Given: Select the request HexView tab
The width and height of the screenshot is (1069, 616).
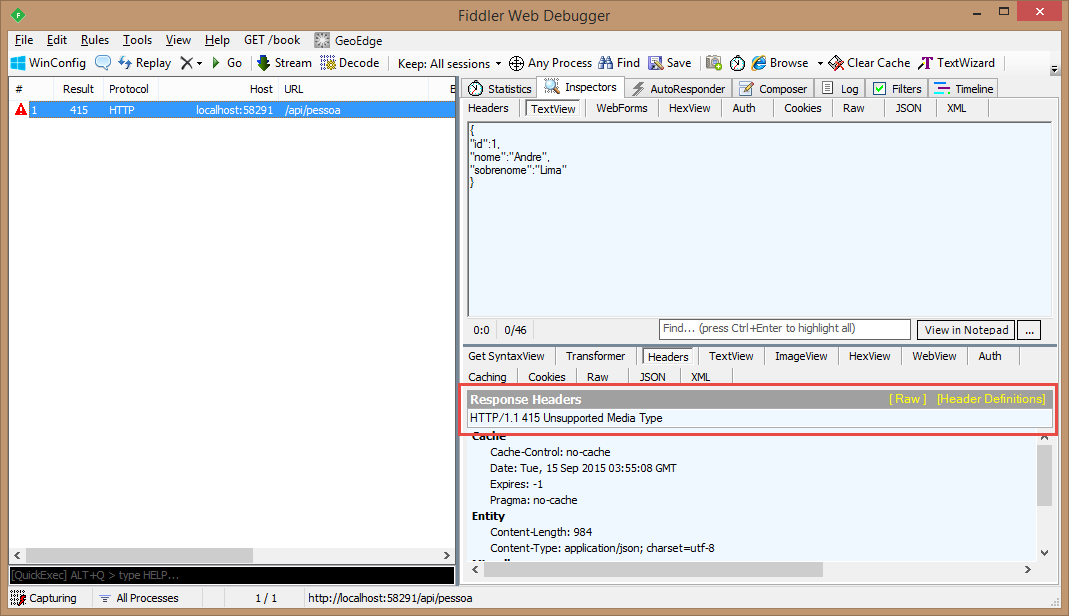Looking at the screenshot, I should click(x=689, y=108).
